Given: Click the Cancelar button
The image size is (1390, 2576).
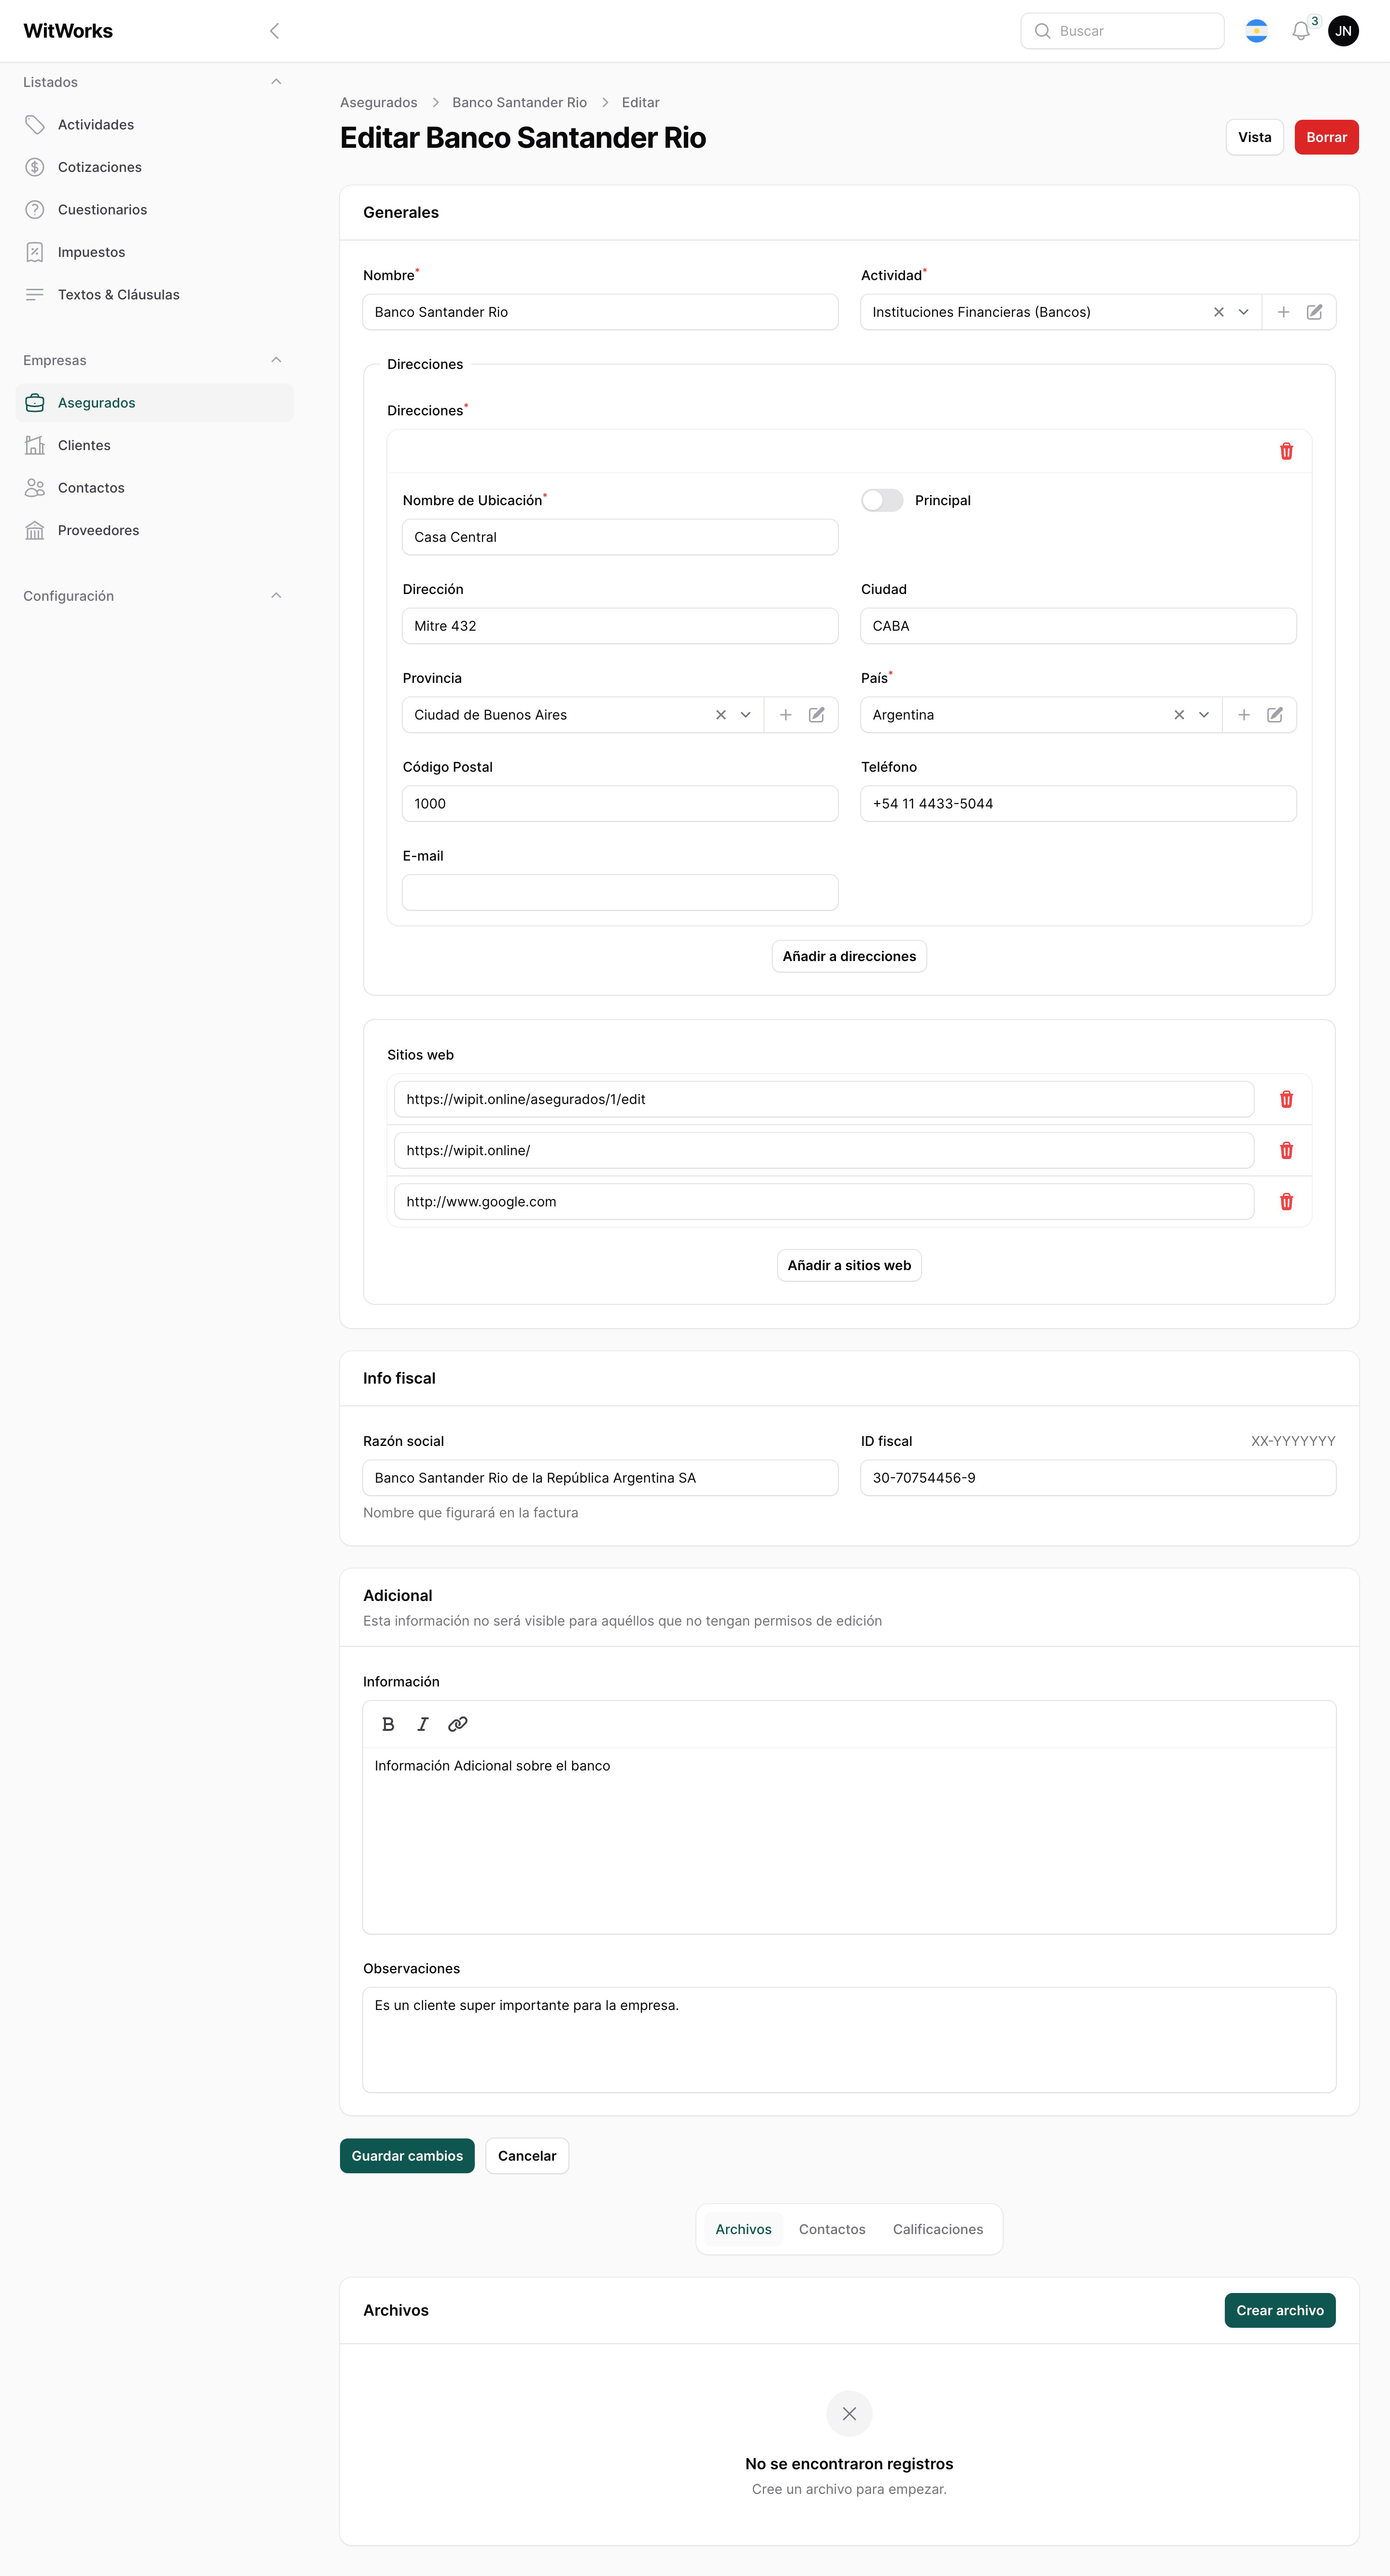Looking at the screenshot, I should [x=527, y=2157].
